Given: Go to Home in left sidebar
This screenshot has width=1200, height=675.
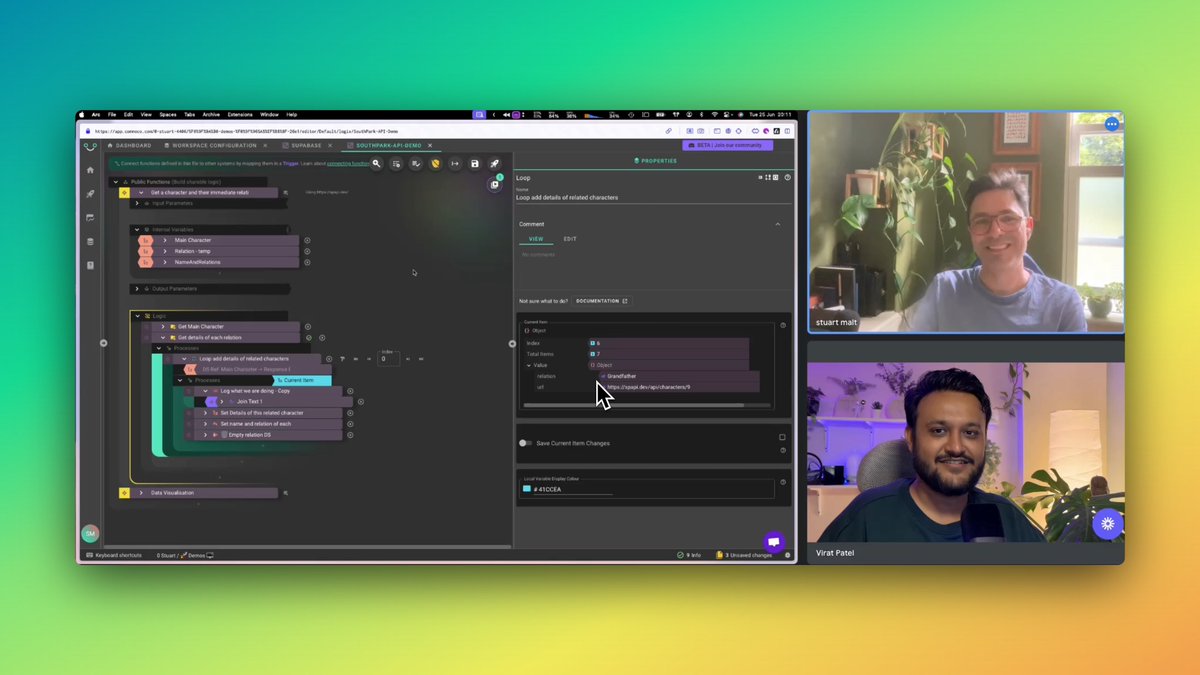Looking at the screenshot, I should (x=90, y=170).
